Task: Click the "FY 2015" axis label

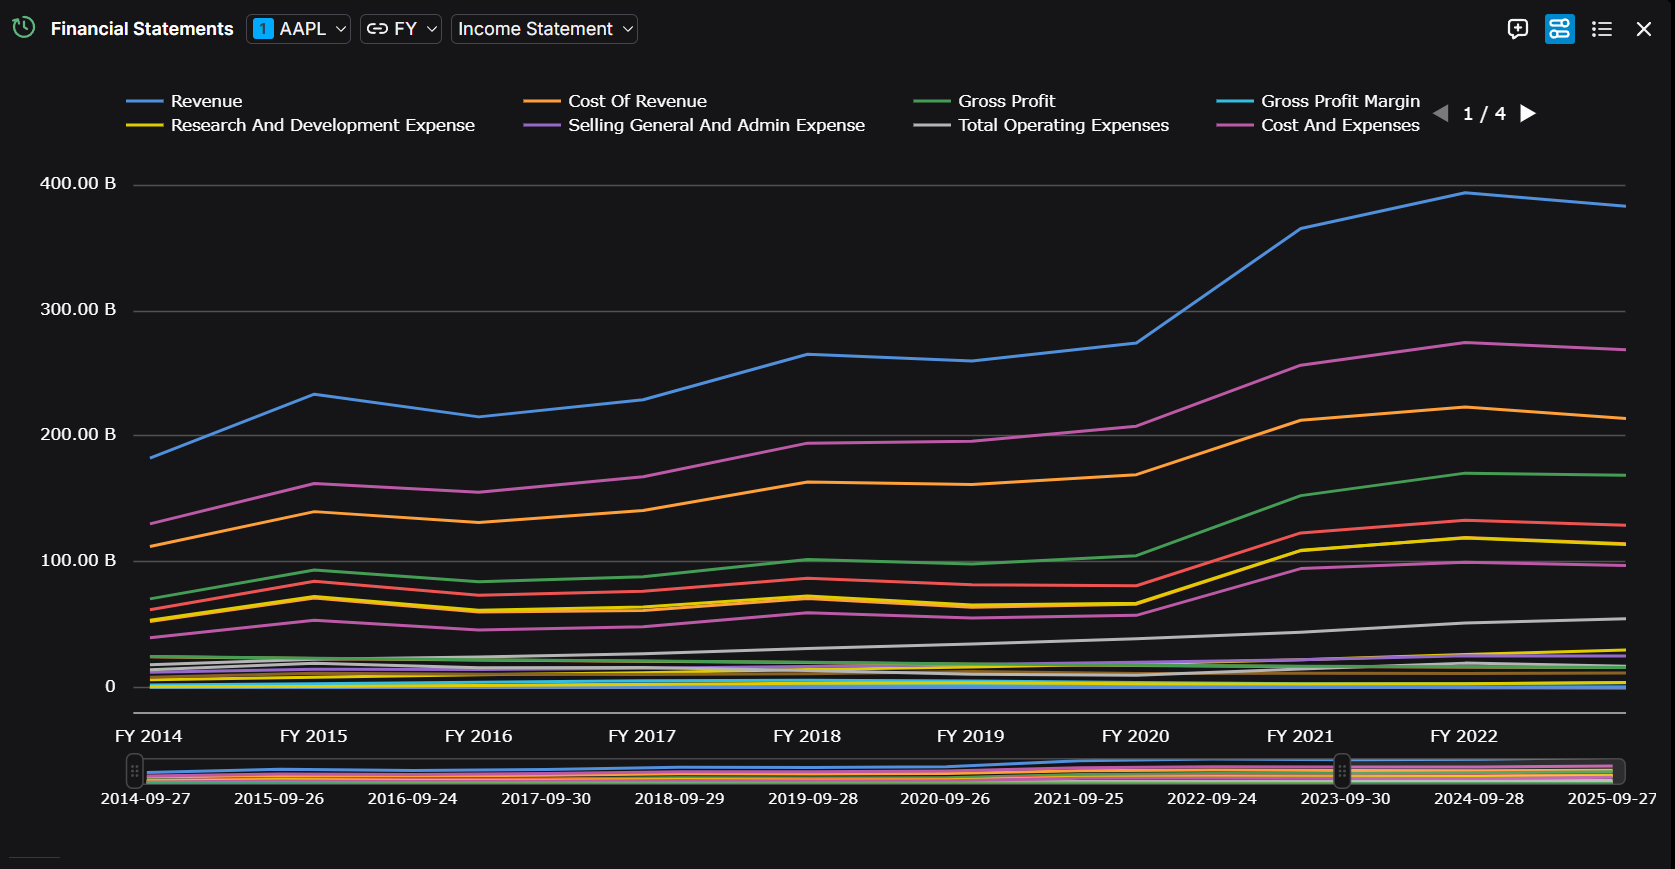Action: pos(314,736)
